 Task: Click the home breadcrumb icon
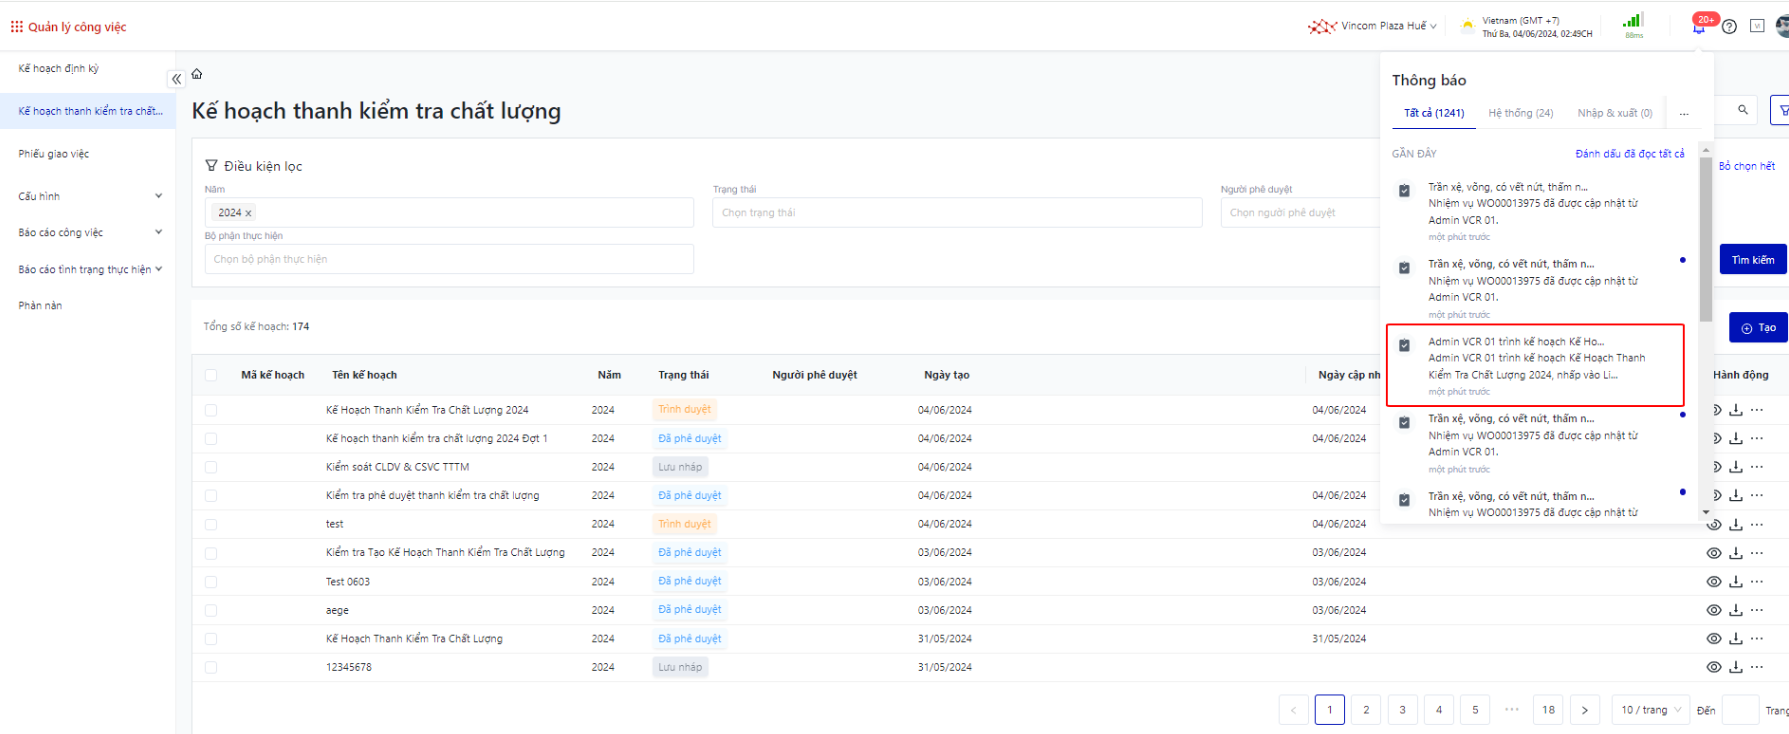point(197,74)
